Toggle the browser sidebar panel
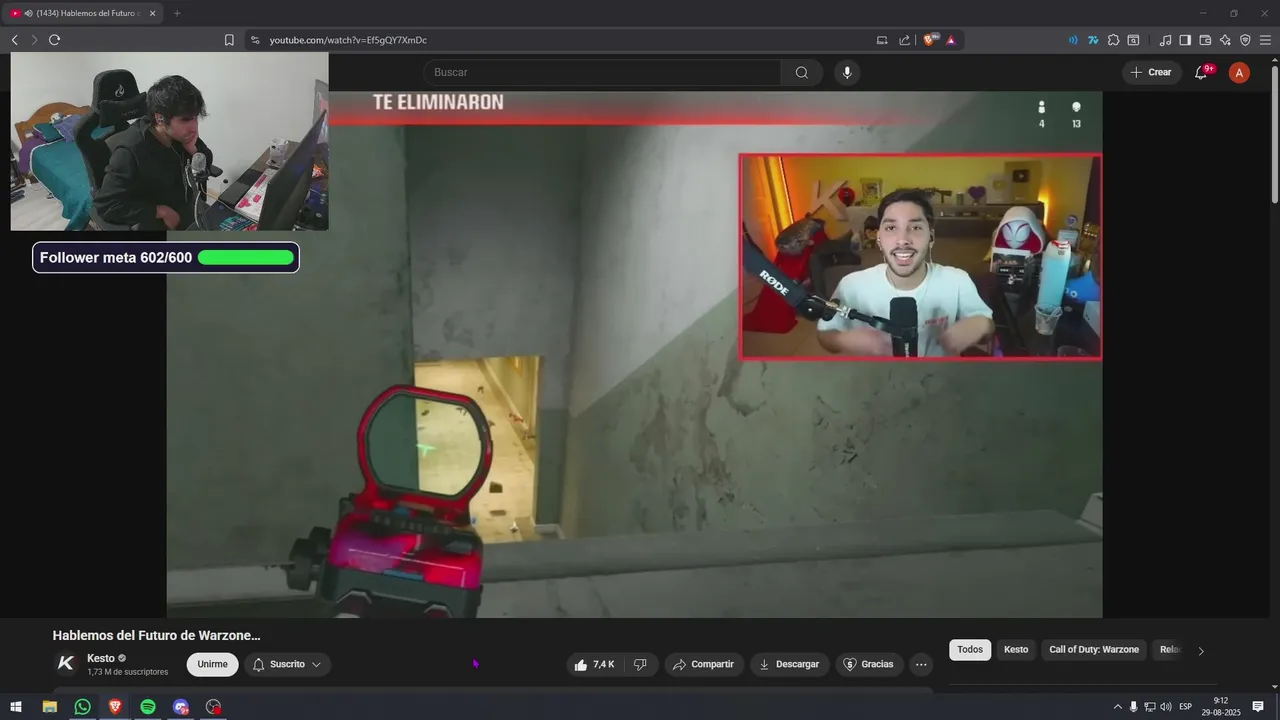1280x720 pixels. tap(1185, 40)
